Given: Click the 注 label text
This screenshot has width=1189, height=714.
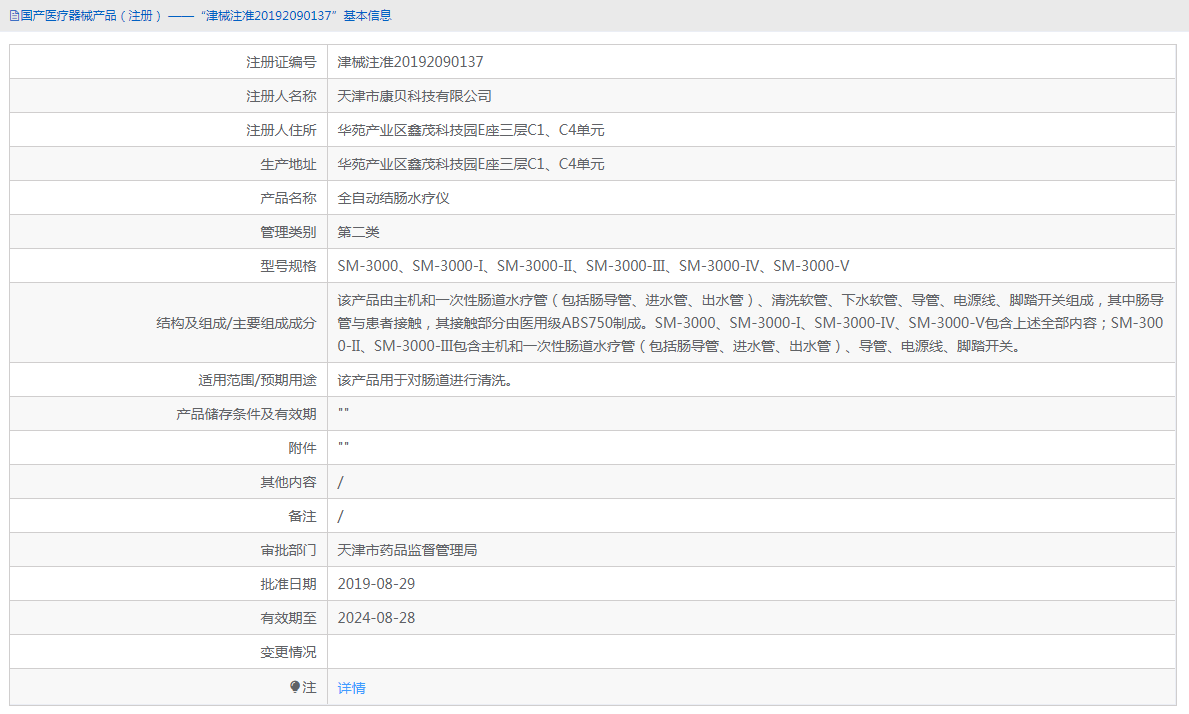Looking at the screenshot, I should click(309, 687).
